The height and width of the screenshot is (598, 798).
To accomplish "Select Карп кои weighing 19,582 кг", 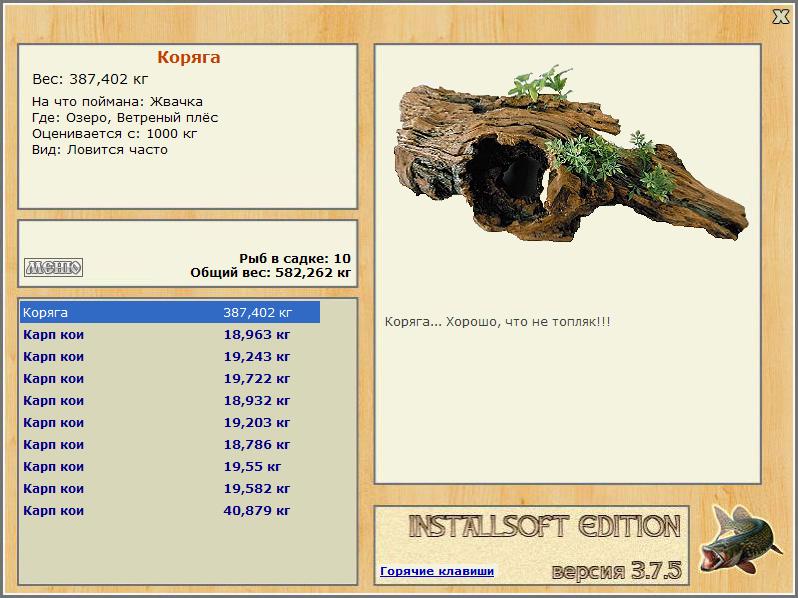I will pos(170,489).
